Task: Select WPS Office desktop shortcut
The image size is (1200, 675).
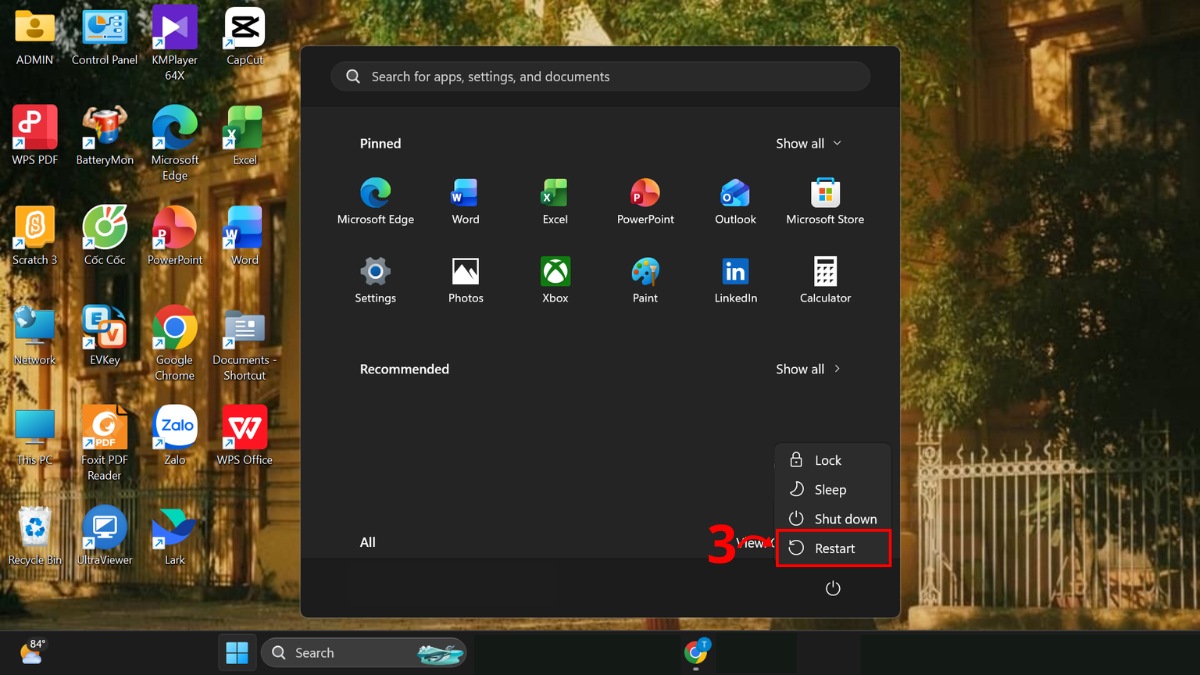Action: click(245, 436)
